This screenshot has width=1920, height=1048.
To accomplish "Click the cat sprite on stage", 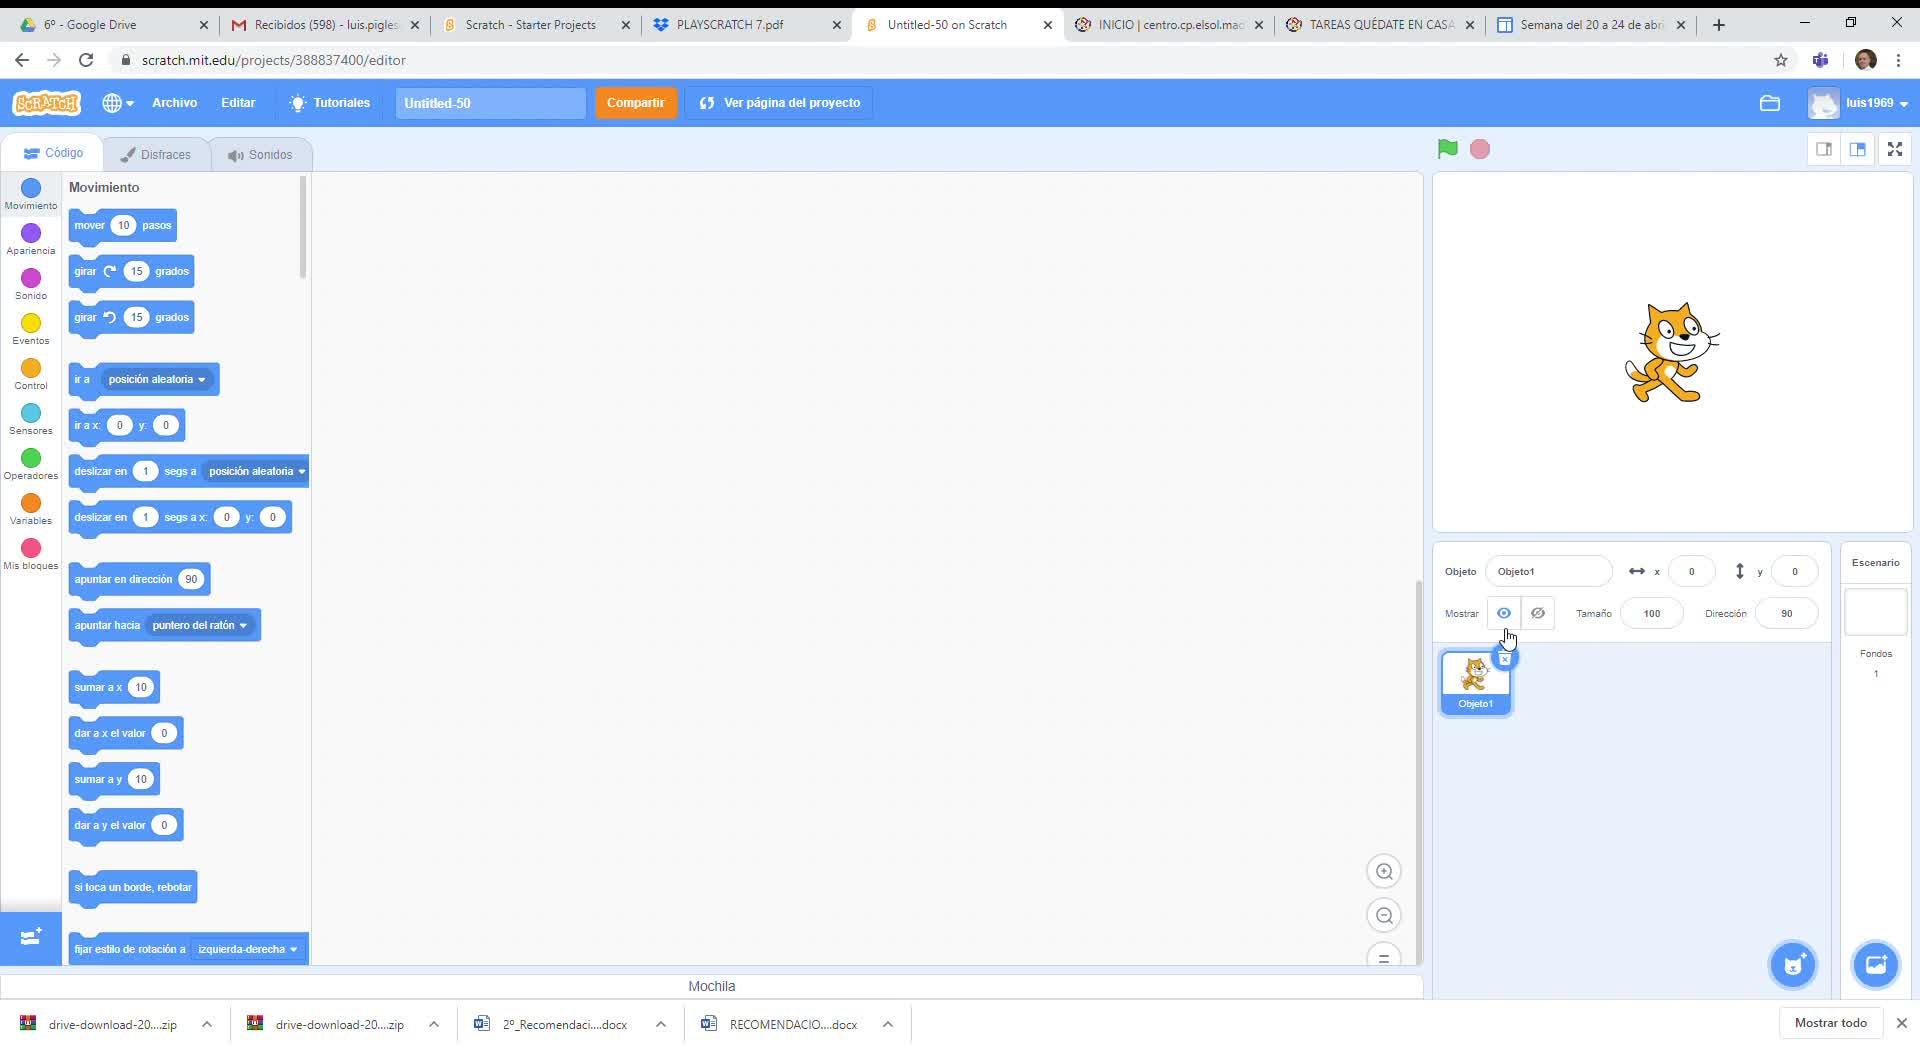I will 1671,353.
